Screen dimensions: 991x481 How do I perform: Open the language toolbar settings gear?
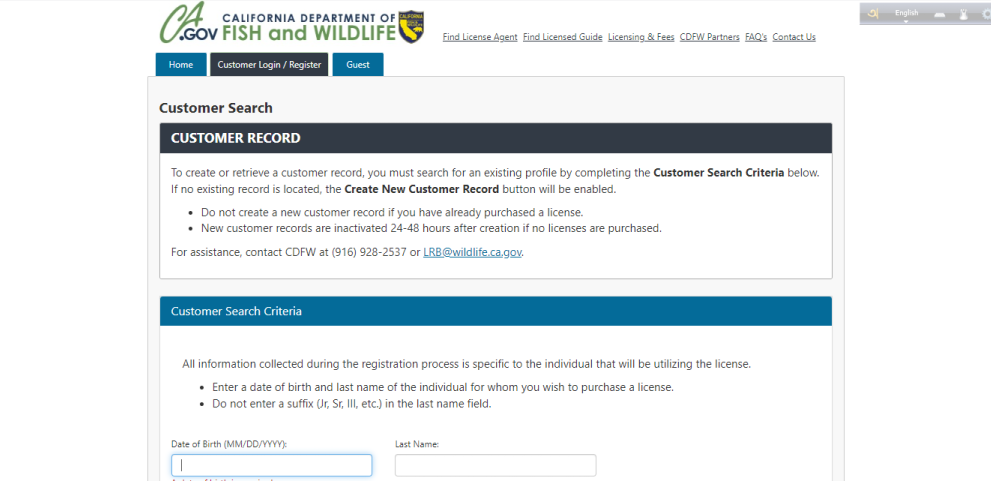tap(986, 15)
